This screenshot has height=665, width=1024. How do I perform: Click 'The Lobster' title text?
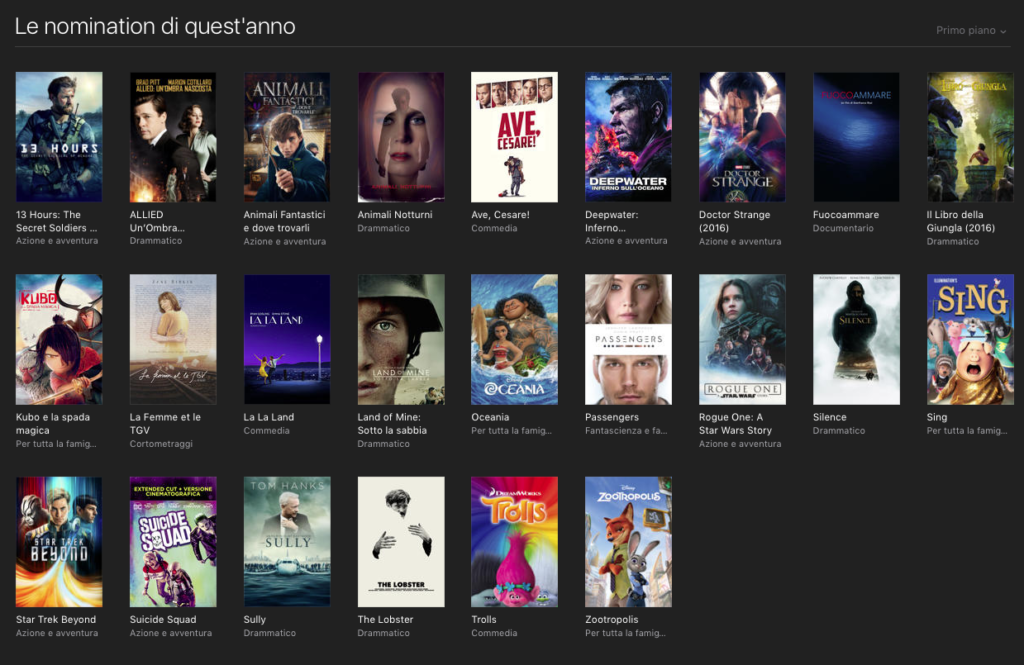[x=385, y=619]
